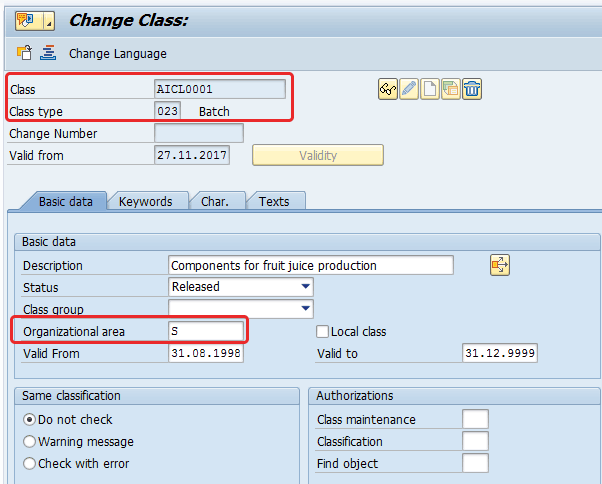Click the Display class glasses icon
The width and height of the screenshot is (602, 484).
[x=387, y=90]
